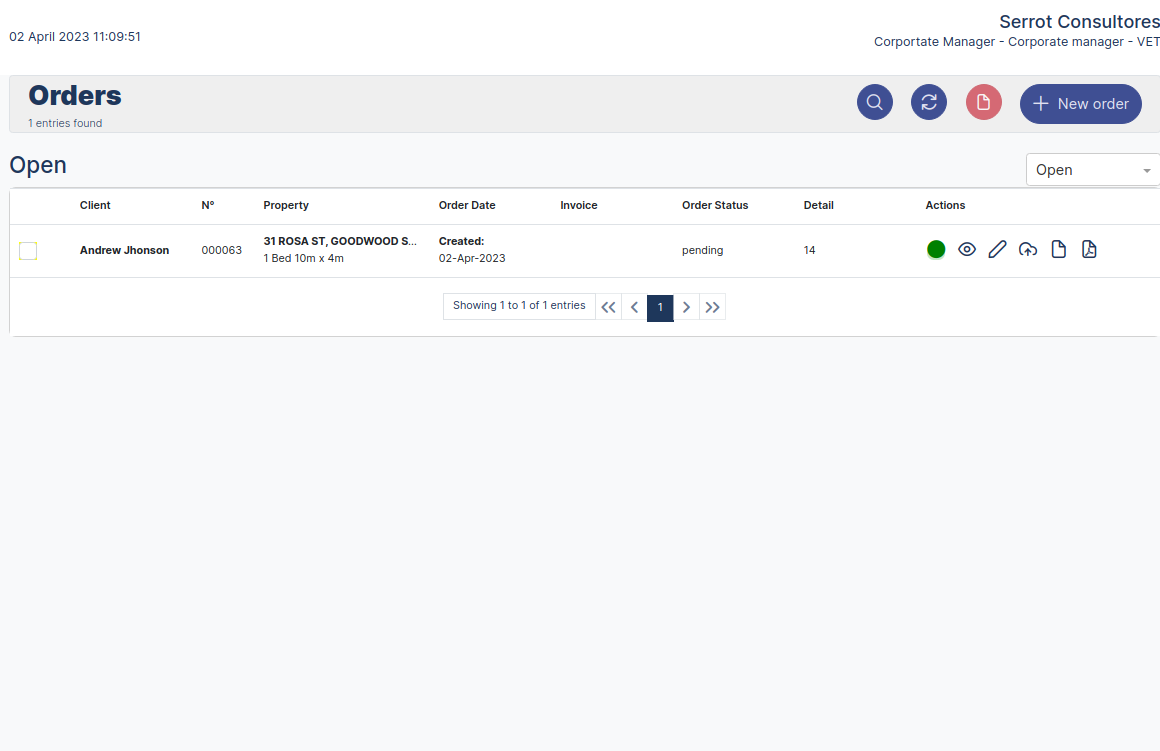The height and width of the screenshot is (751, 1160).
Task: Click the eye icon to show order preview
Action: point(966,249)
